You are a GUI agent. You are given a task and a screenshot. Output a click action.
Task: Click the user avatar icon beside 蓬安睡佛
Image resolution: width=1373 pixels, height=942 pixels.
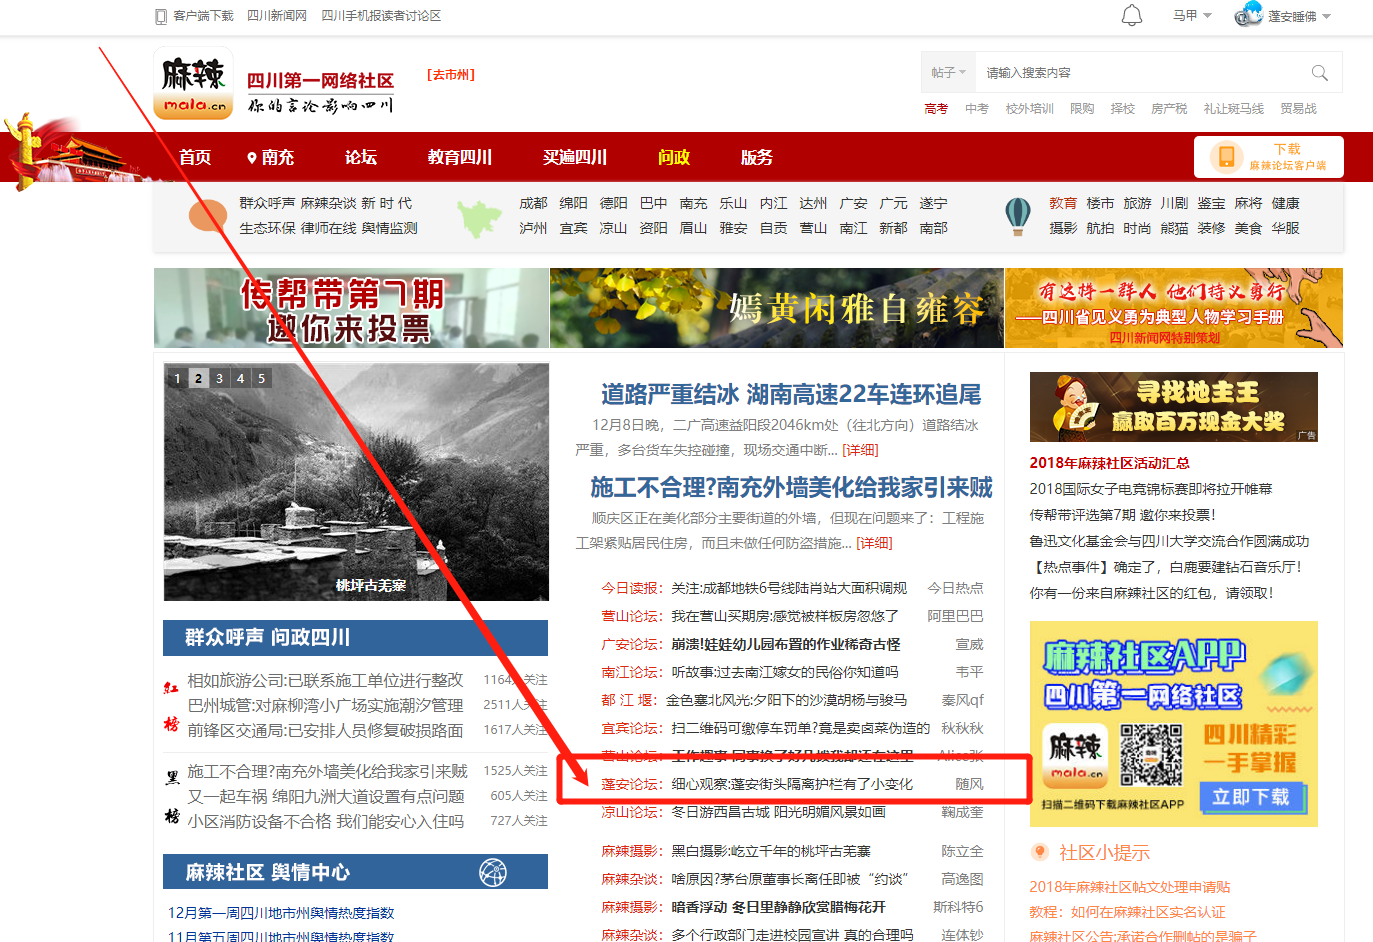(x=1248, y=15)
